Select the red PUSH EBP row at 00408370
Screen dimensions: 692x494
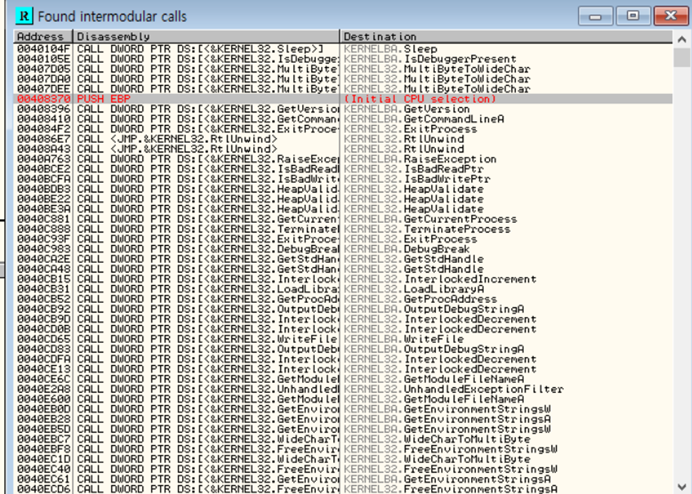[343, 99]
